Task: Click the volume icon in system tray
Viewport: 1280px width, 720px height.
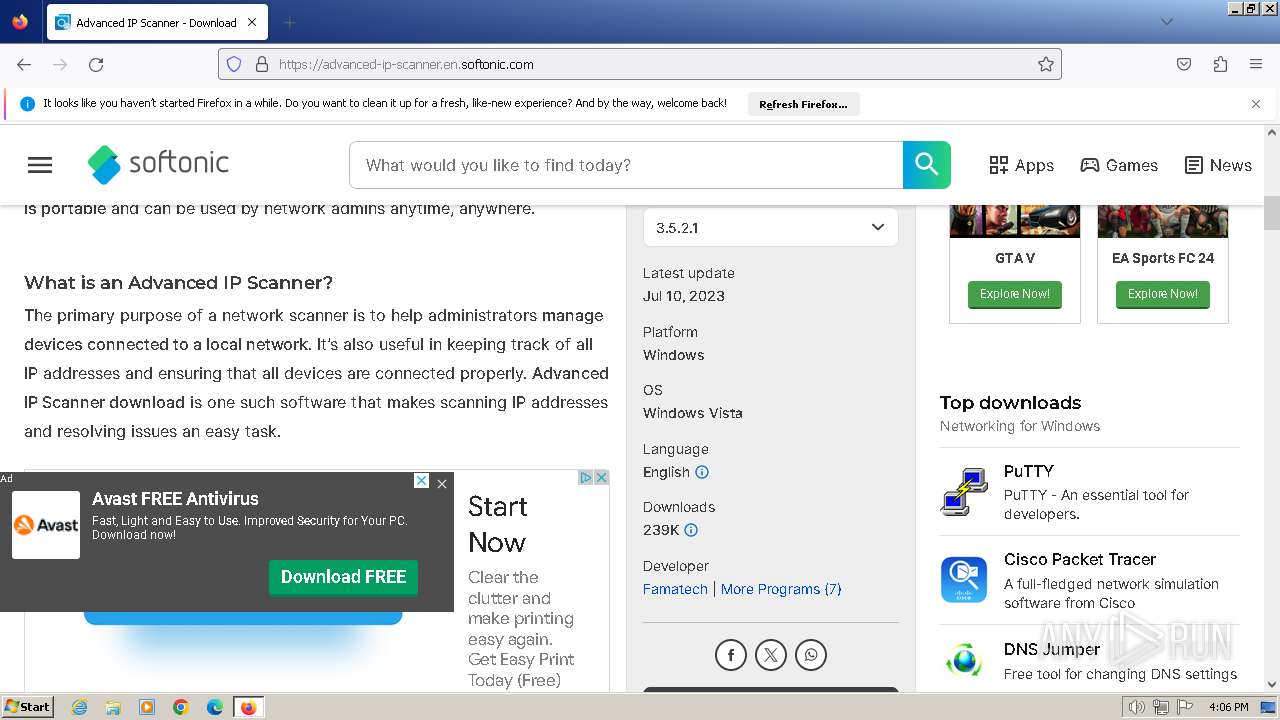Action: point(1136,707)
